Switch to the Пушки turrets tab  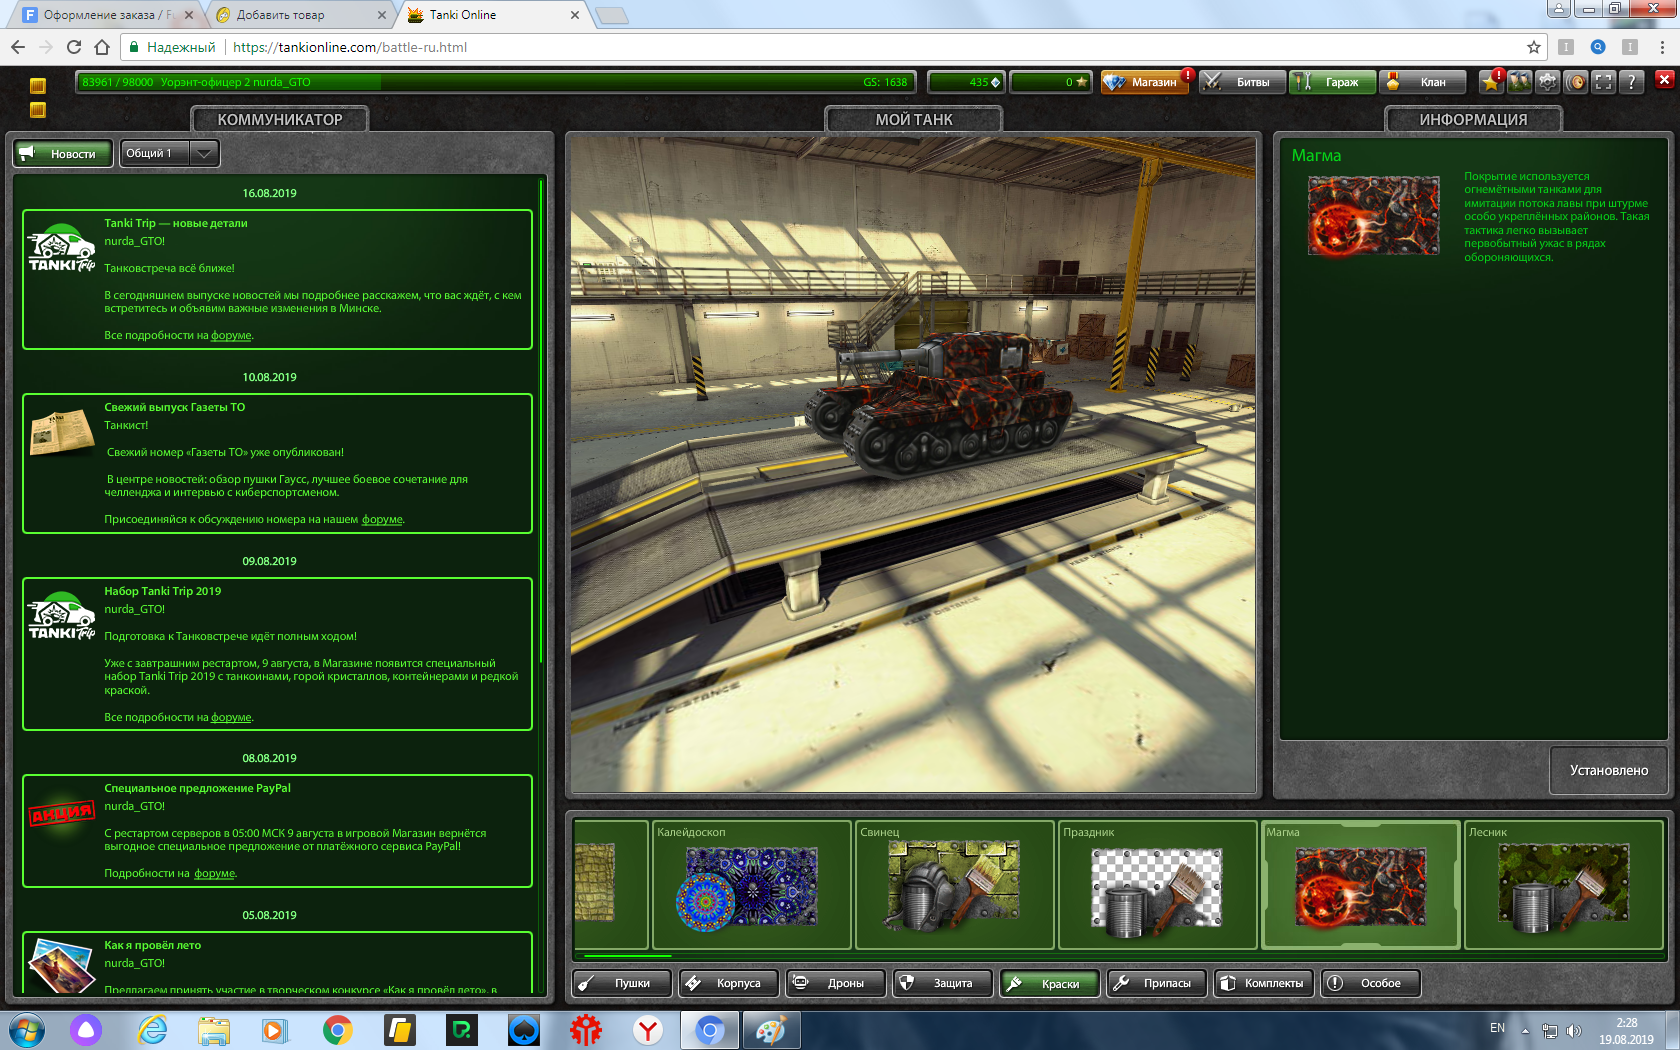622,983
